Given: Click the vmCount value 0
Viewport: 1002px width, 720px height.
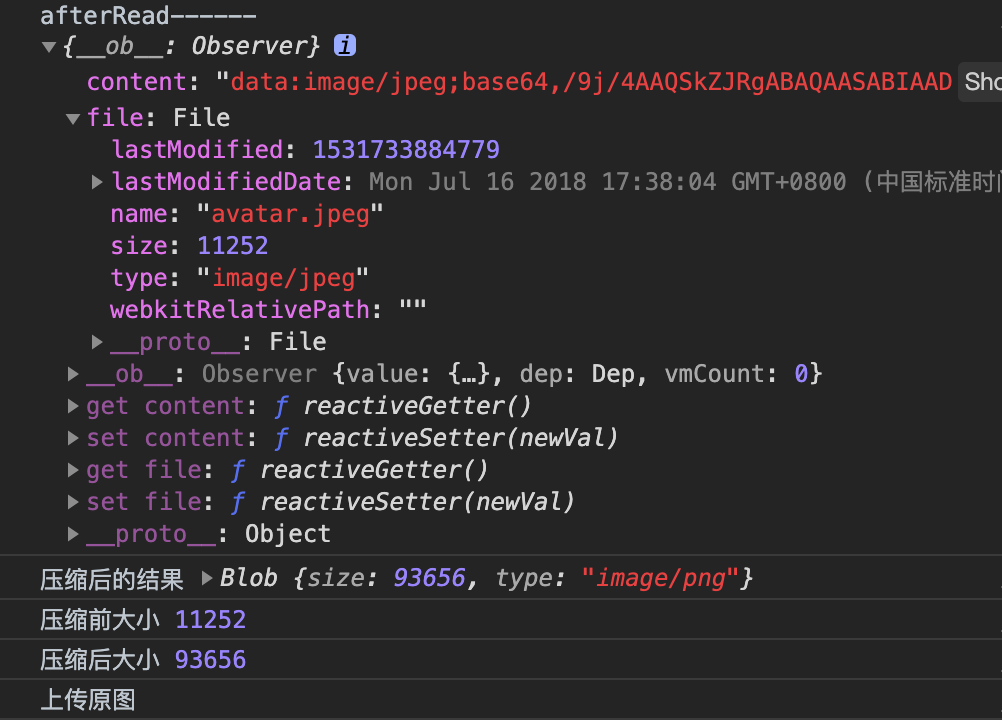Looking at the screenshot, I should click(801, 374).
